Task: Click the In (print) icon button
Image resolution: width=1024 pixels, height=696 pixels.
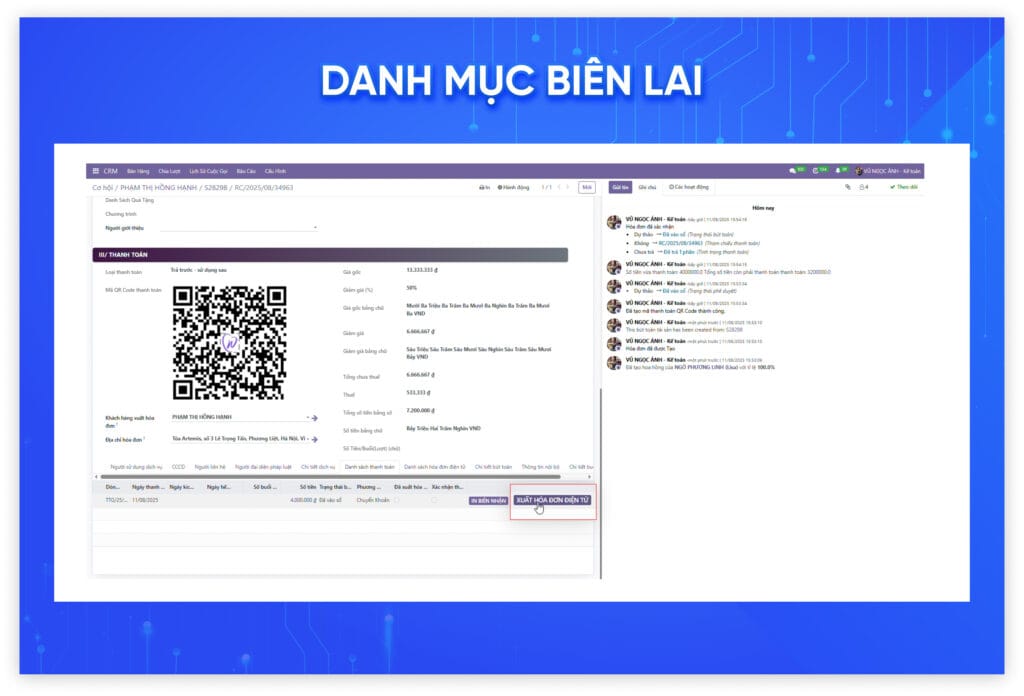Action: (484, 187)
